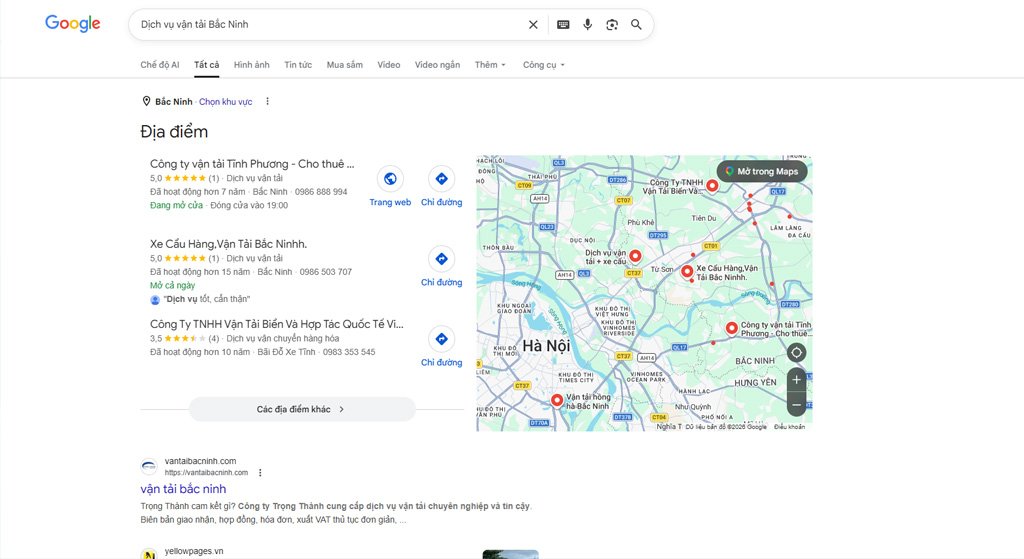Click the my-location target icon on map
This screenshot has height=559, width=1024.
tap(796, 353)
